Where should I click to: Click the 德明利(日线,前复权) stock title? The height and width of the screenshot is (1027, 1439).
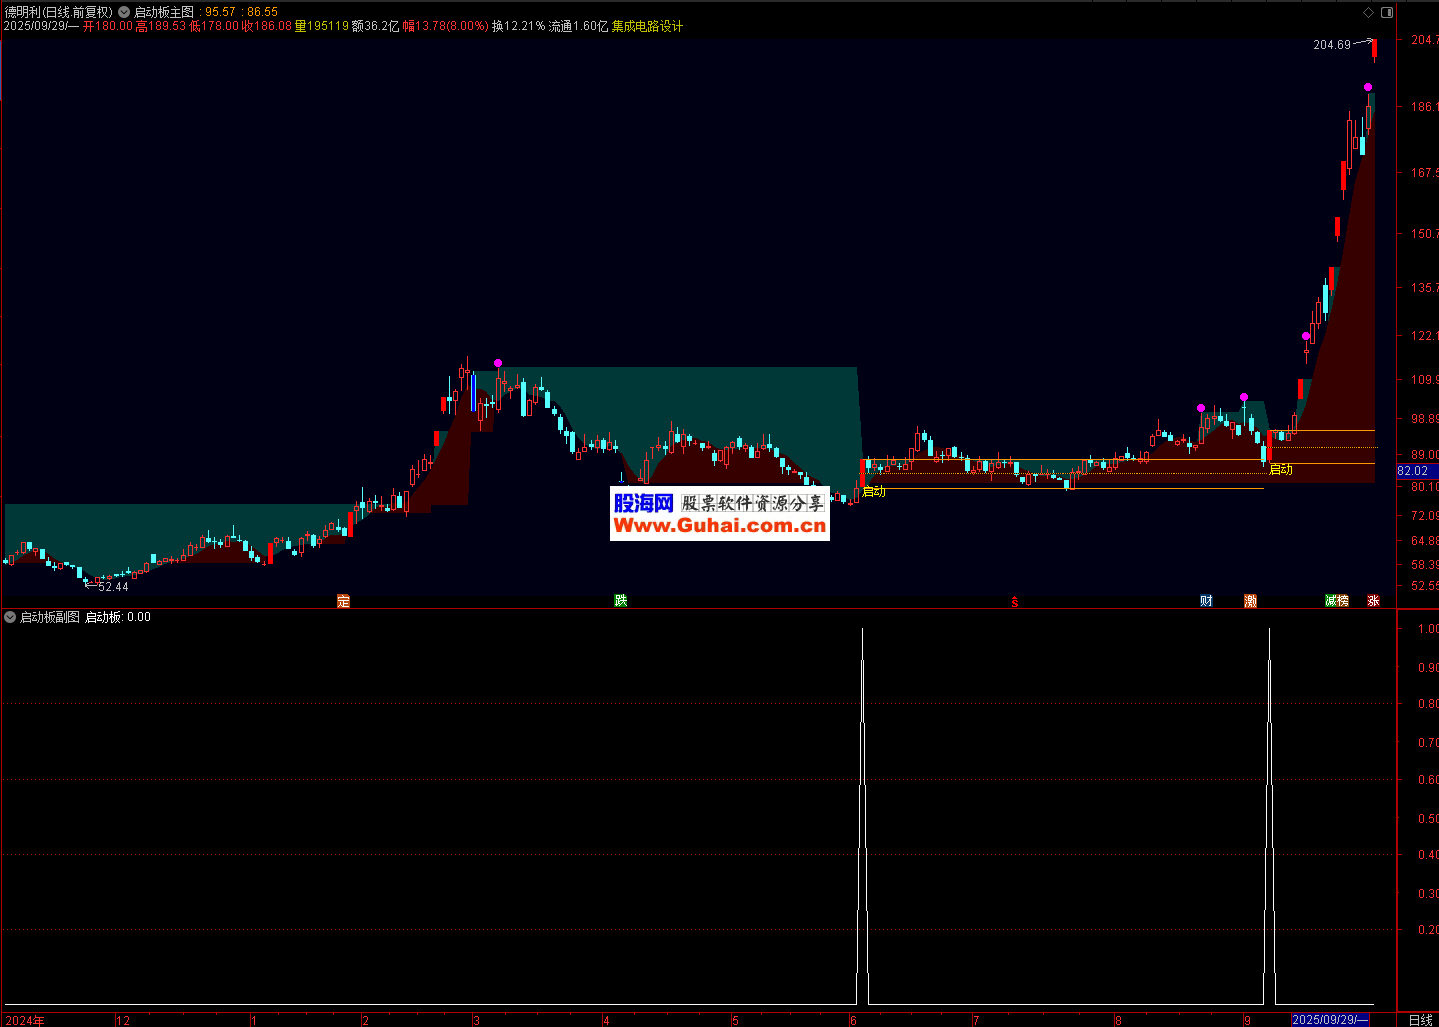tap(58, 12)
